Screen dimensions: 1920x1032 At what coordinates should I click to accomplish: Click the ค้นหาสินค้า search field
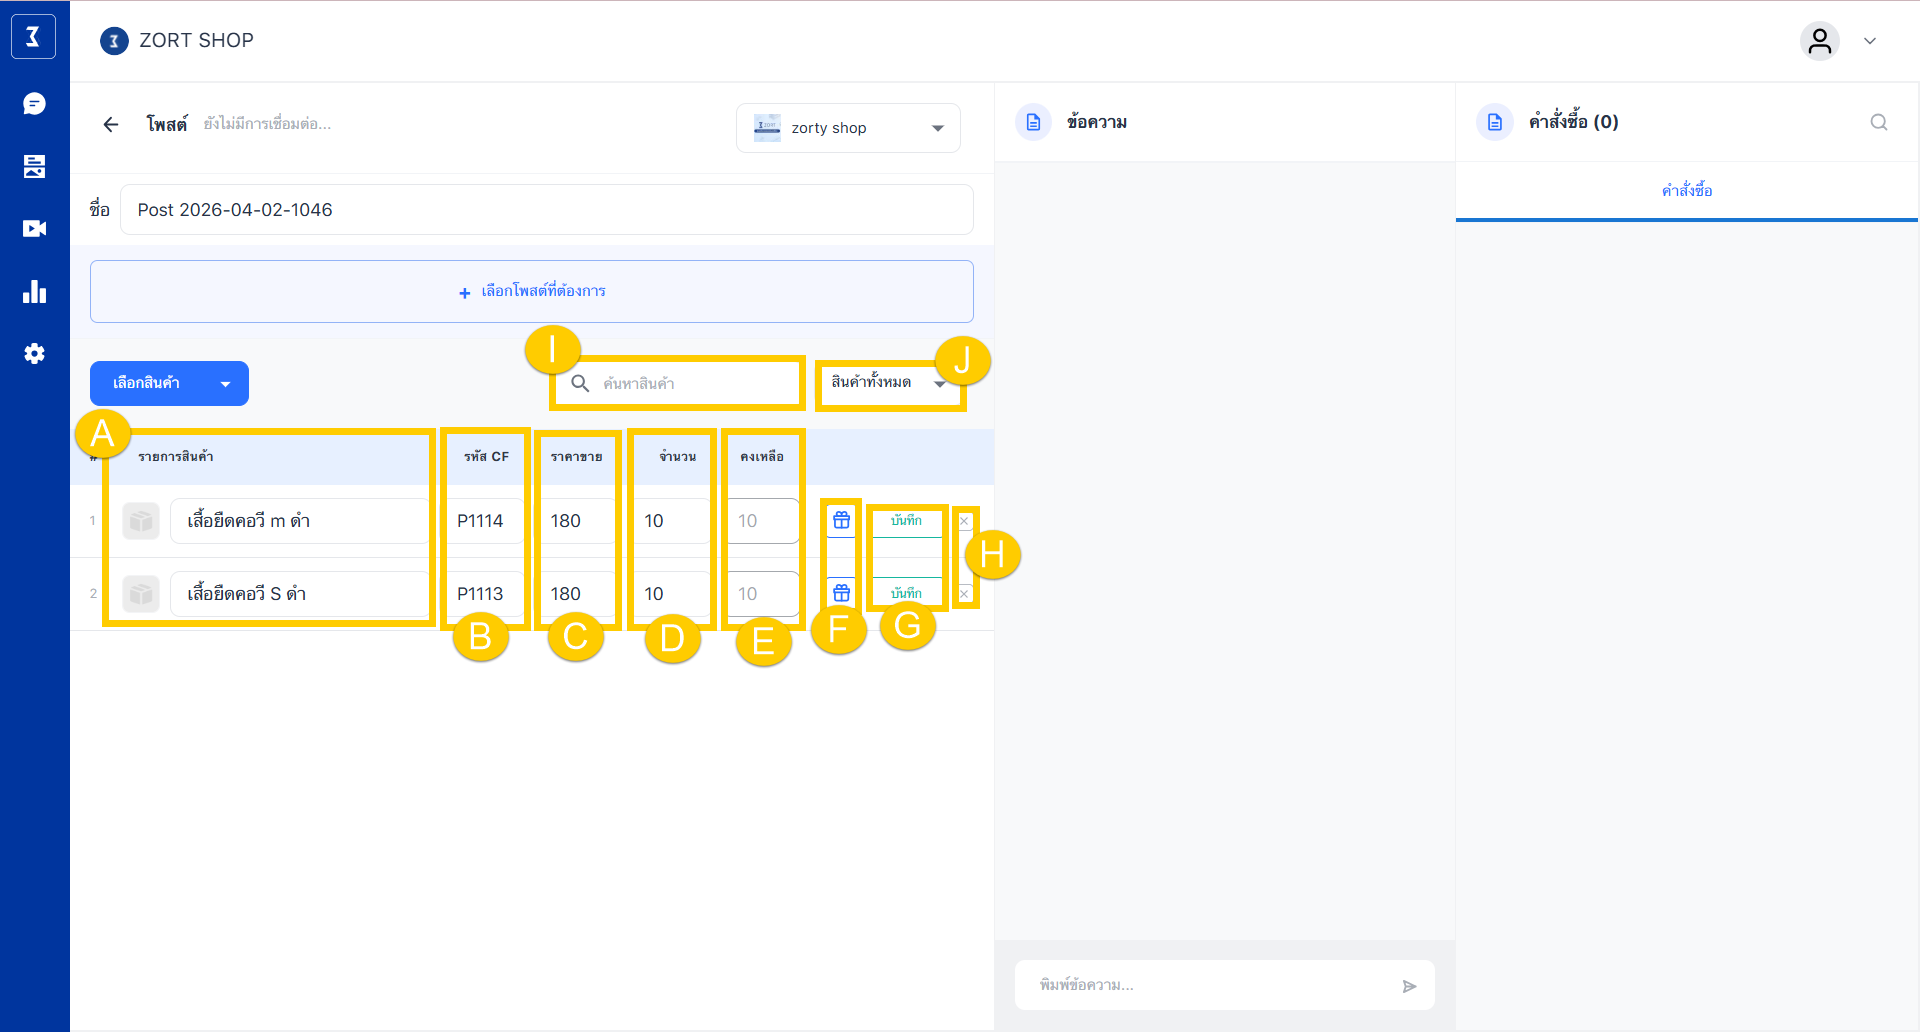tap(690, 383)
